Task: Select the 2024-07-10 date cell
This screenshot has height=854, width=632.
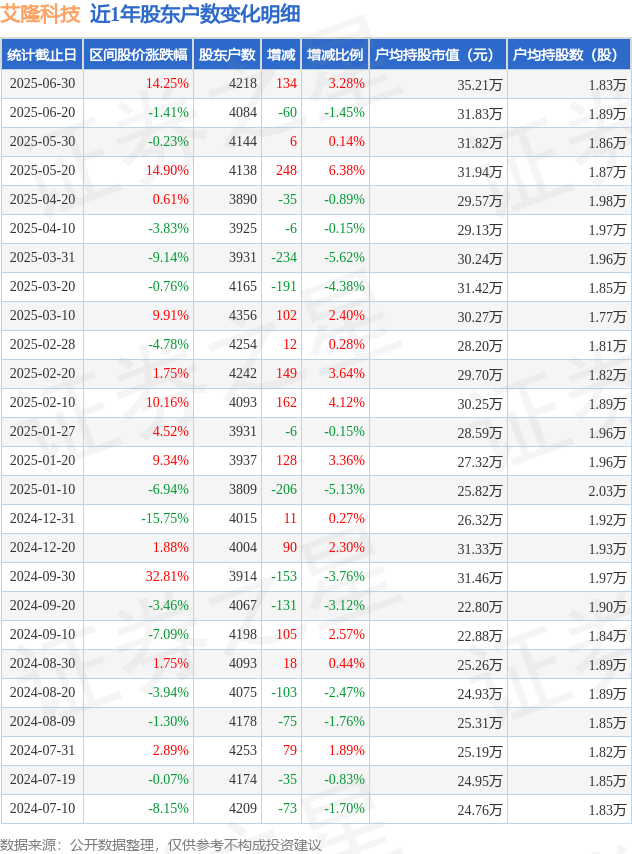Action: click(42, 808)
